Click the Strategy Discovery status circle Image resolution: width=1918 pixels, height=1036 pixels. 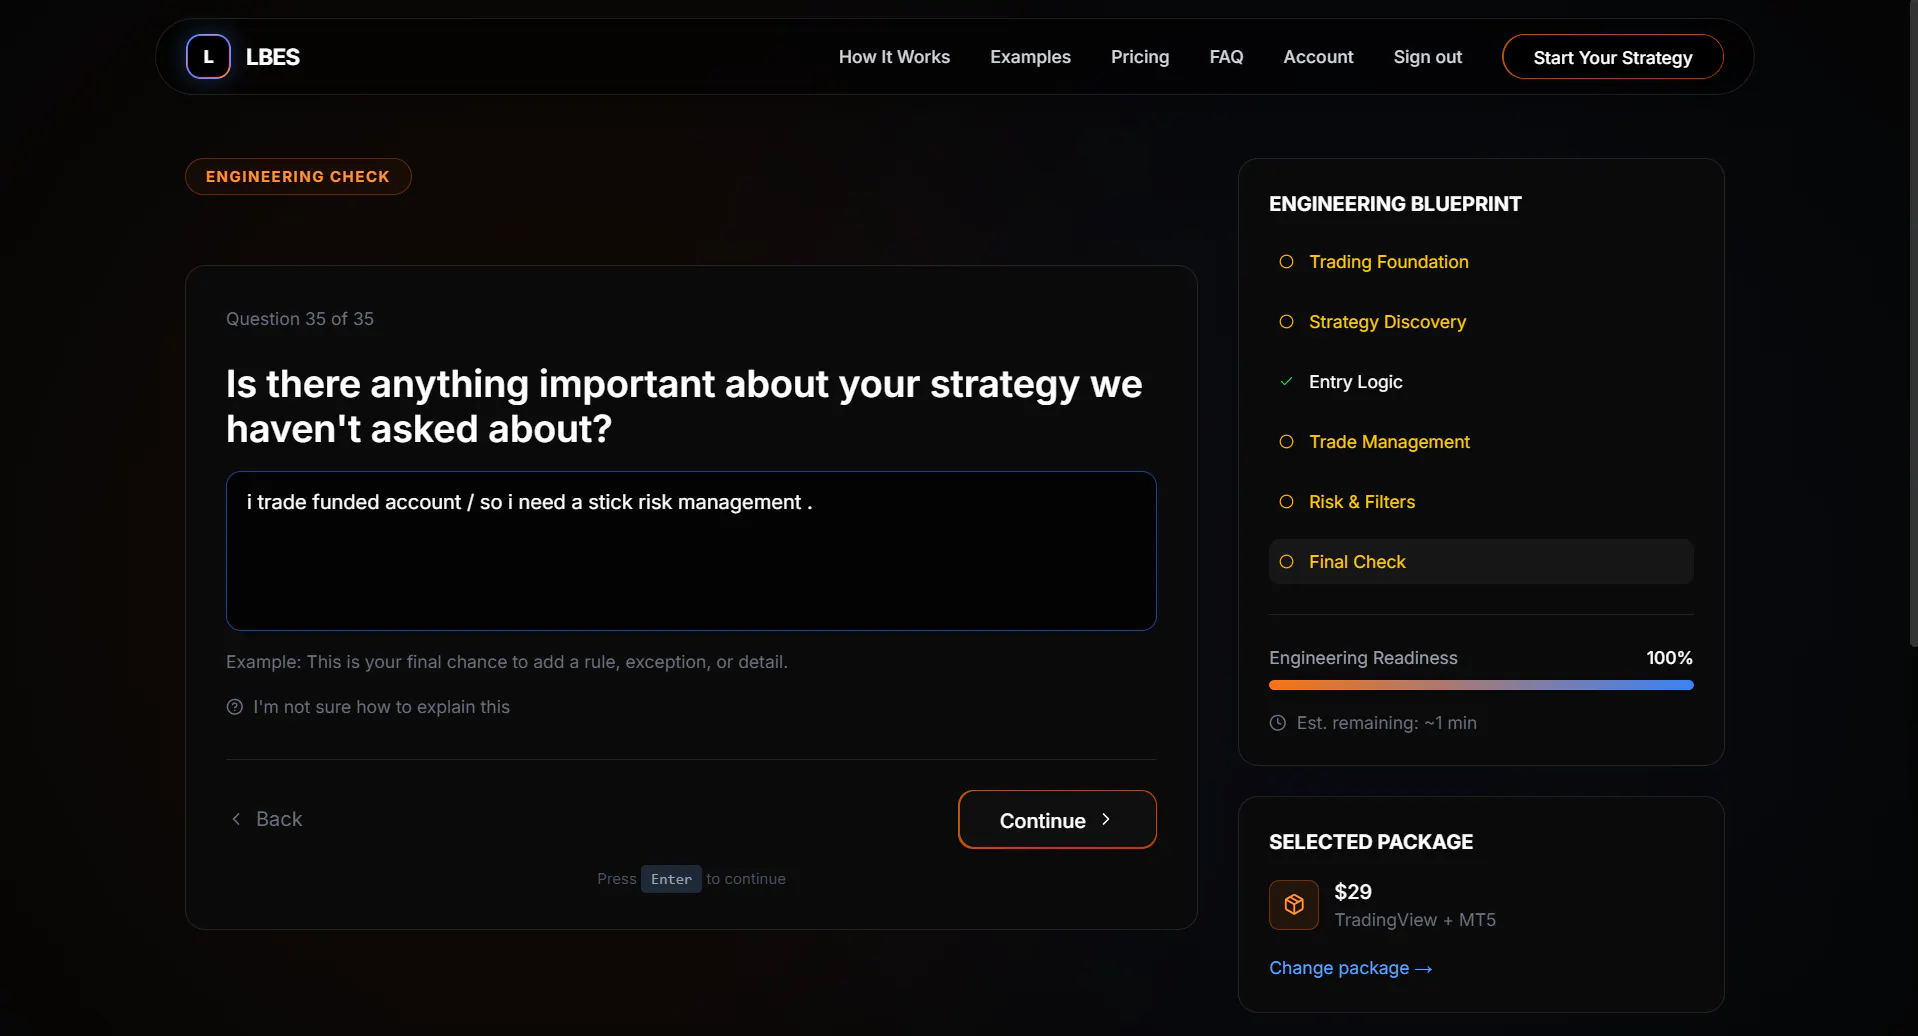(x=1286, y=322)
